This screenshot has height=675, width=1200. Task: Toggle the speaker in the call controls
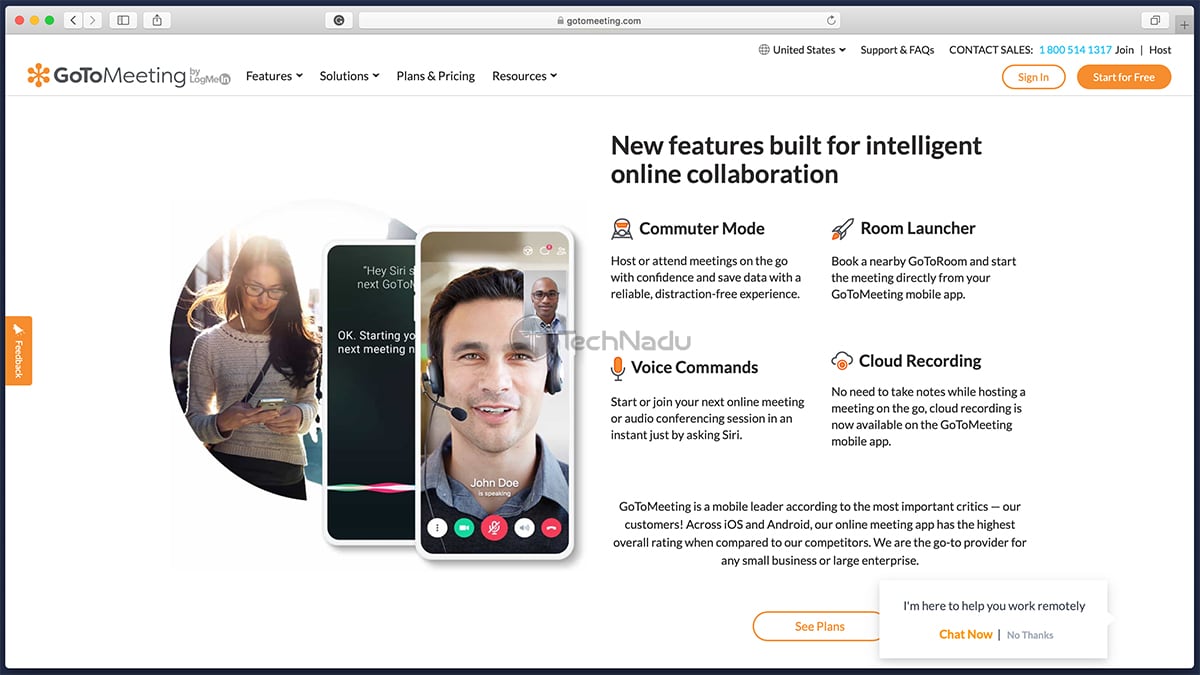point(523,527)
